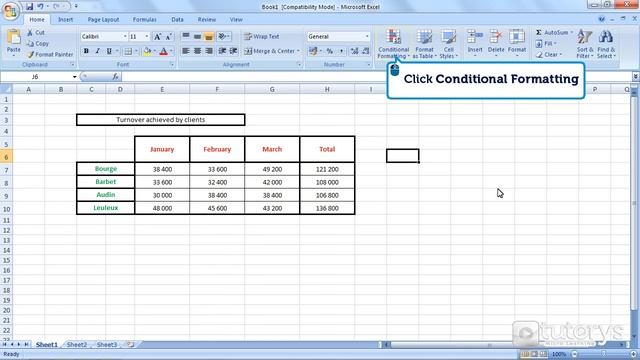Switch to Sheet2 tab

tap(77, 344)
